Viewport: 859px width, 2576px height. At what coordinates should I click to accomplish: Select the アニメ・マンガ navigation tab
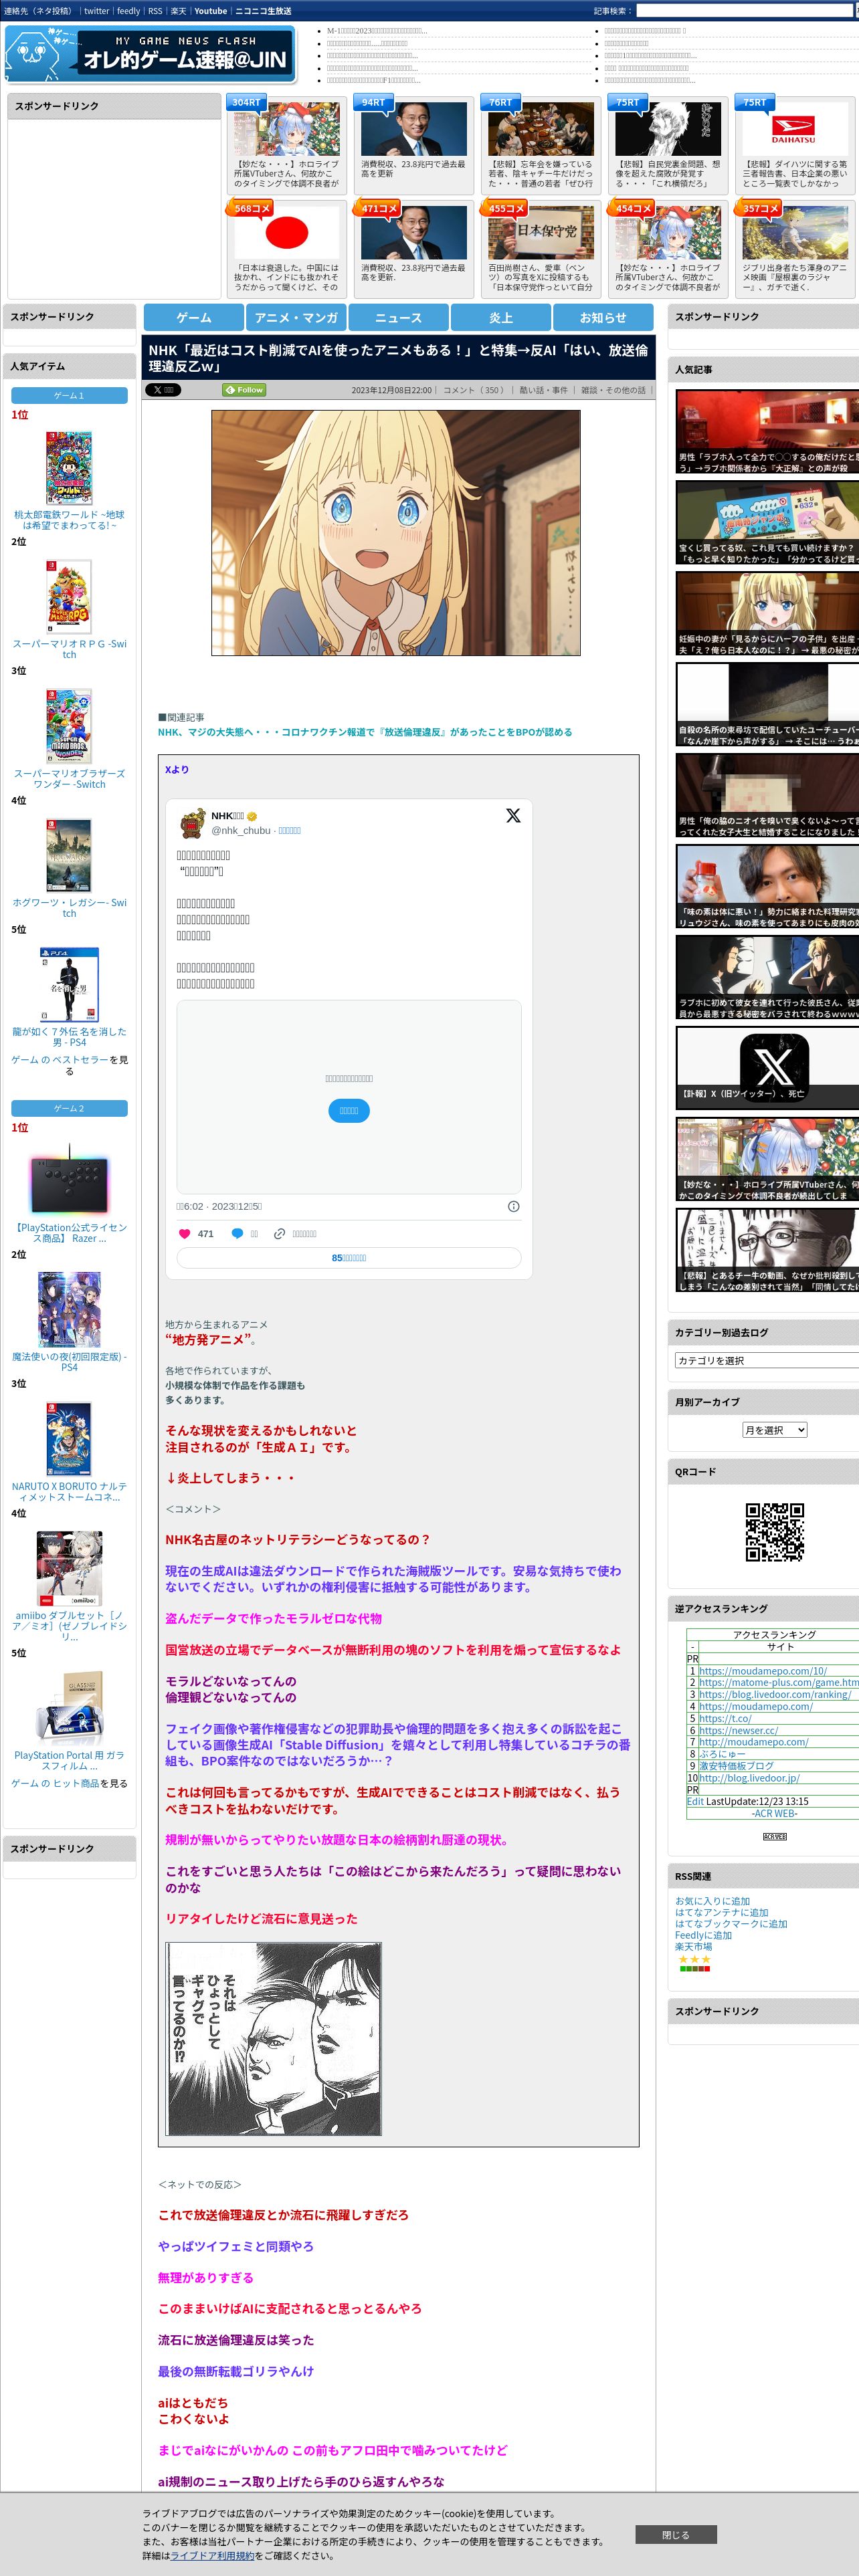coord(296,317)
